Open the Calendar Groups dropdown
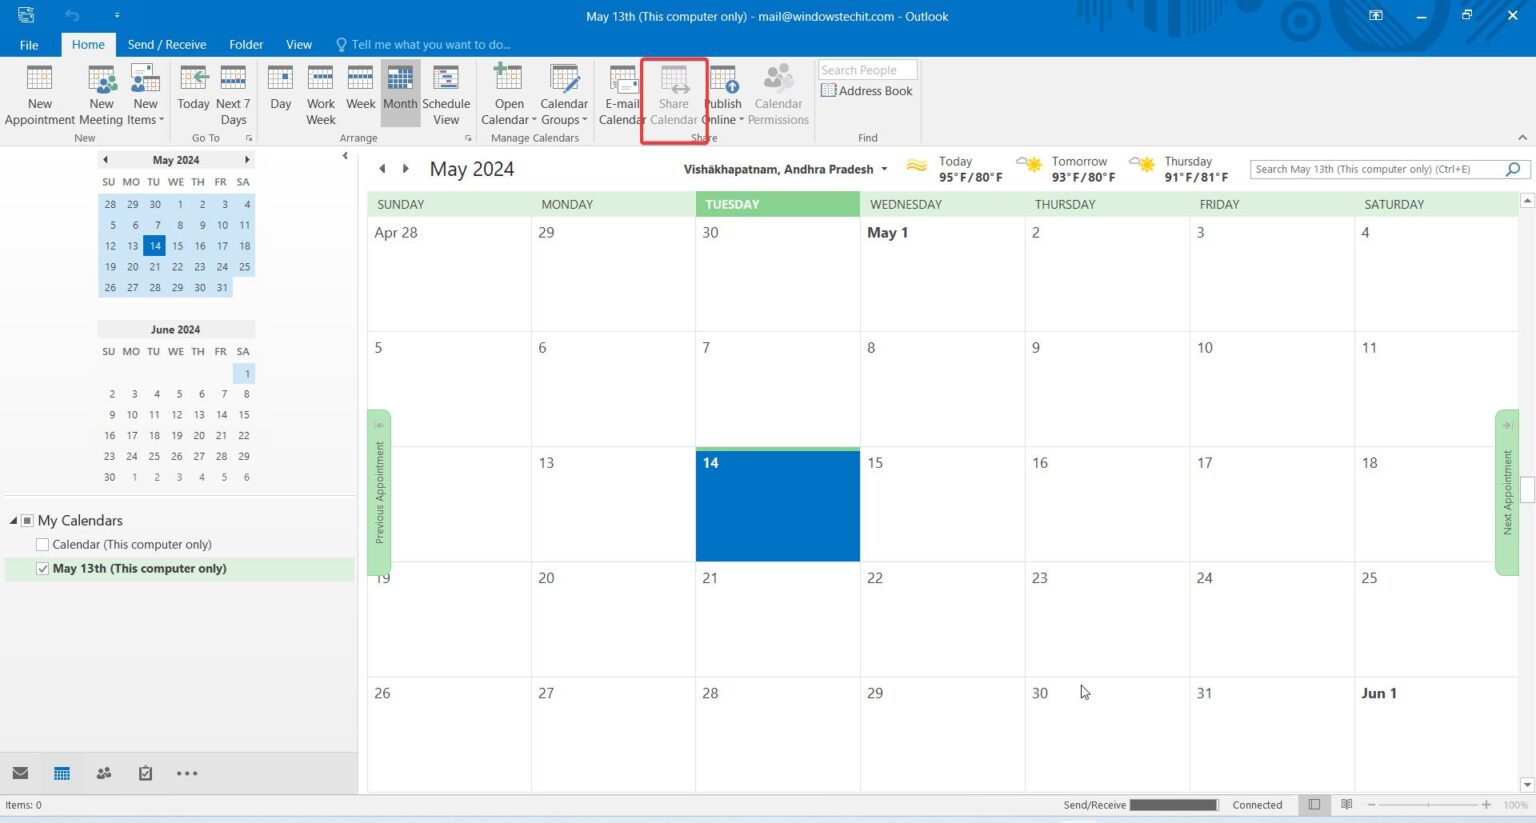 (x=564, y=93)
